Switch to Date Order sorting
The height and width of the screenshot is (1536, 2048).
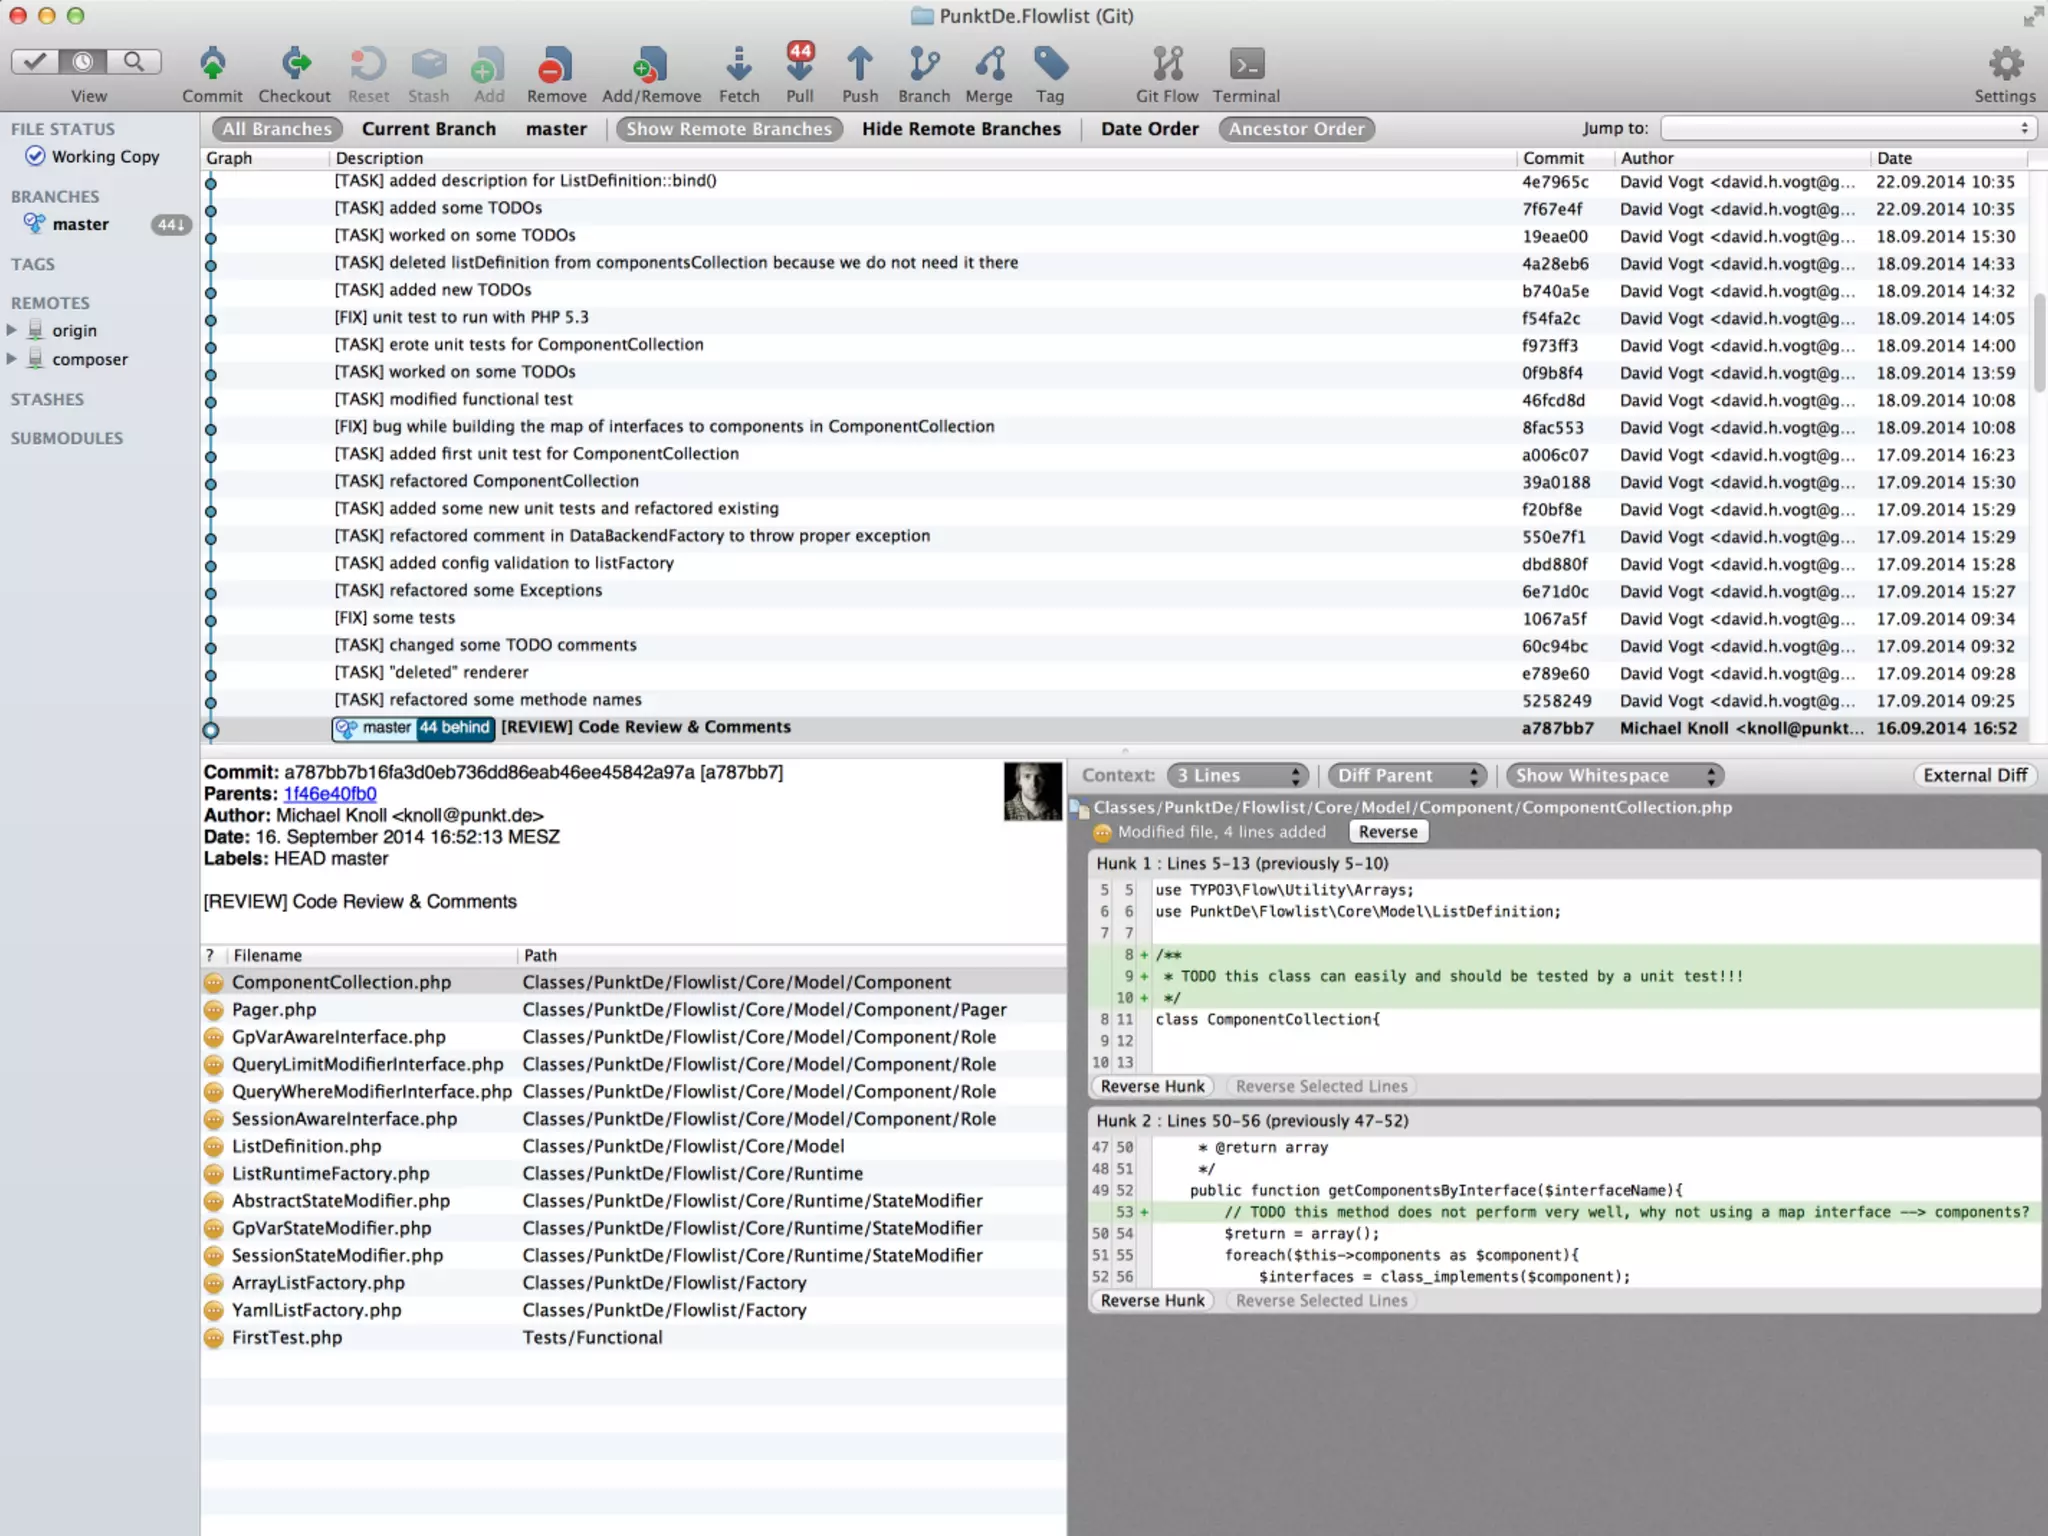(1149, 129)
